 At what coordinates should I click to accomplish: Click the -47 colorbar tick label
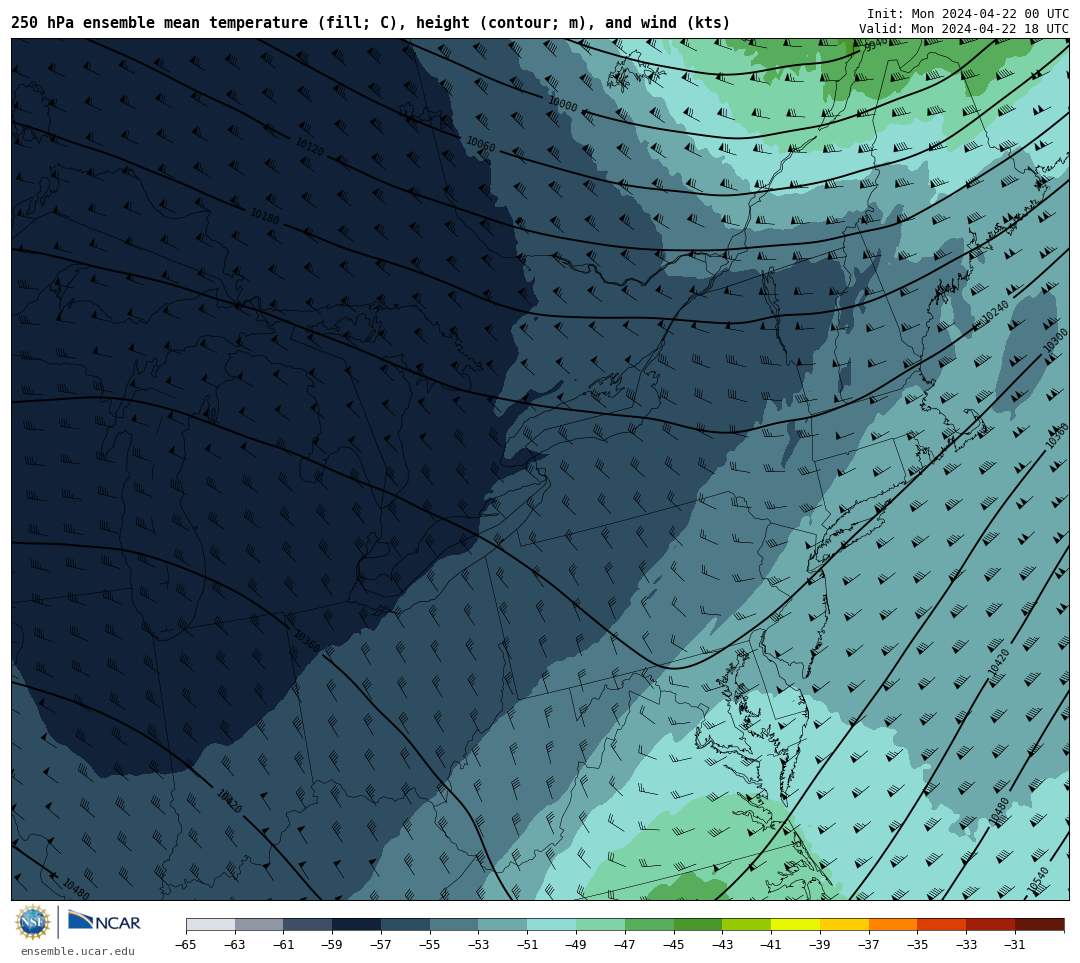(625, 944)
